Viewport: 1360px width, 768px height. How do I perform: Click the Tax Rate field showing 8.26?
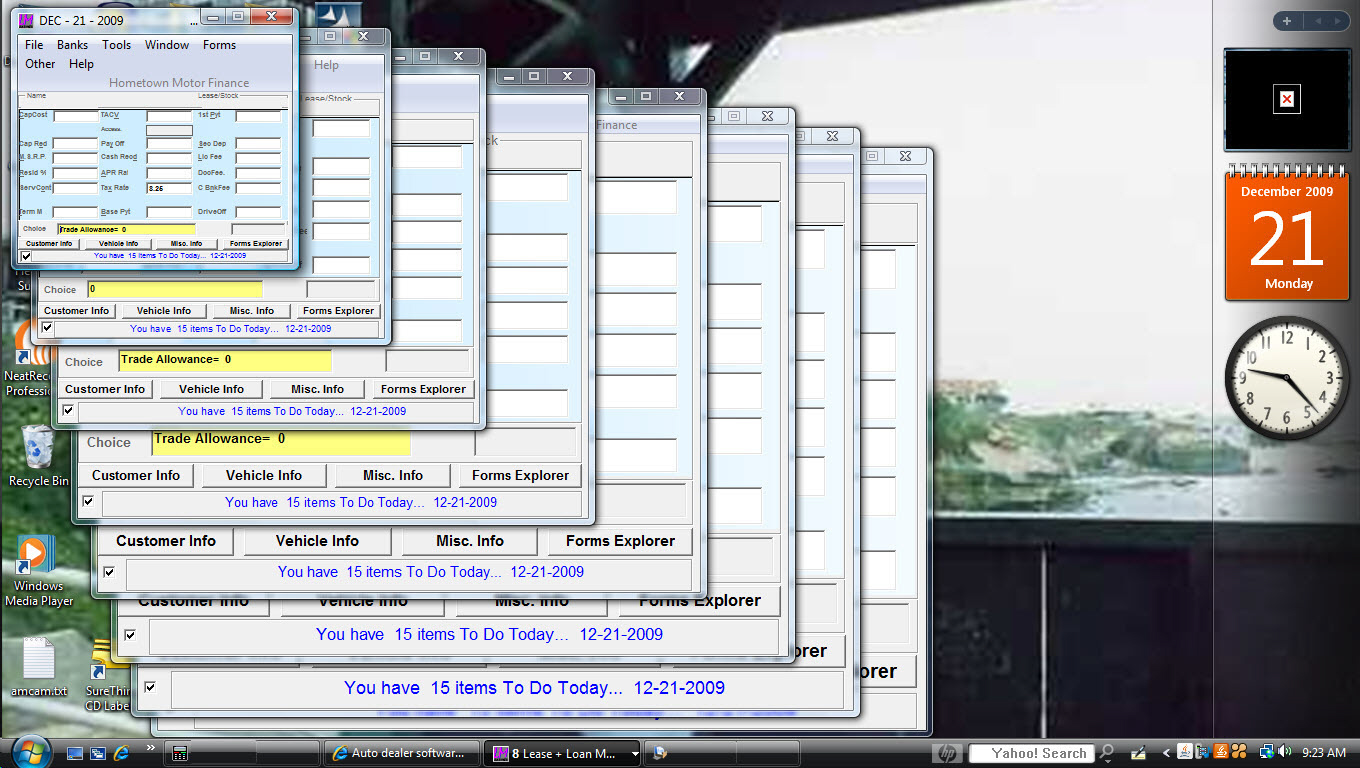[x=168, y=188]
